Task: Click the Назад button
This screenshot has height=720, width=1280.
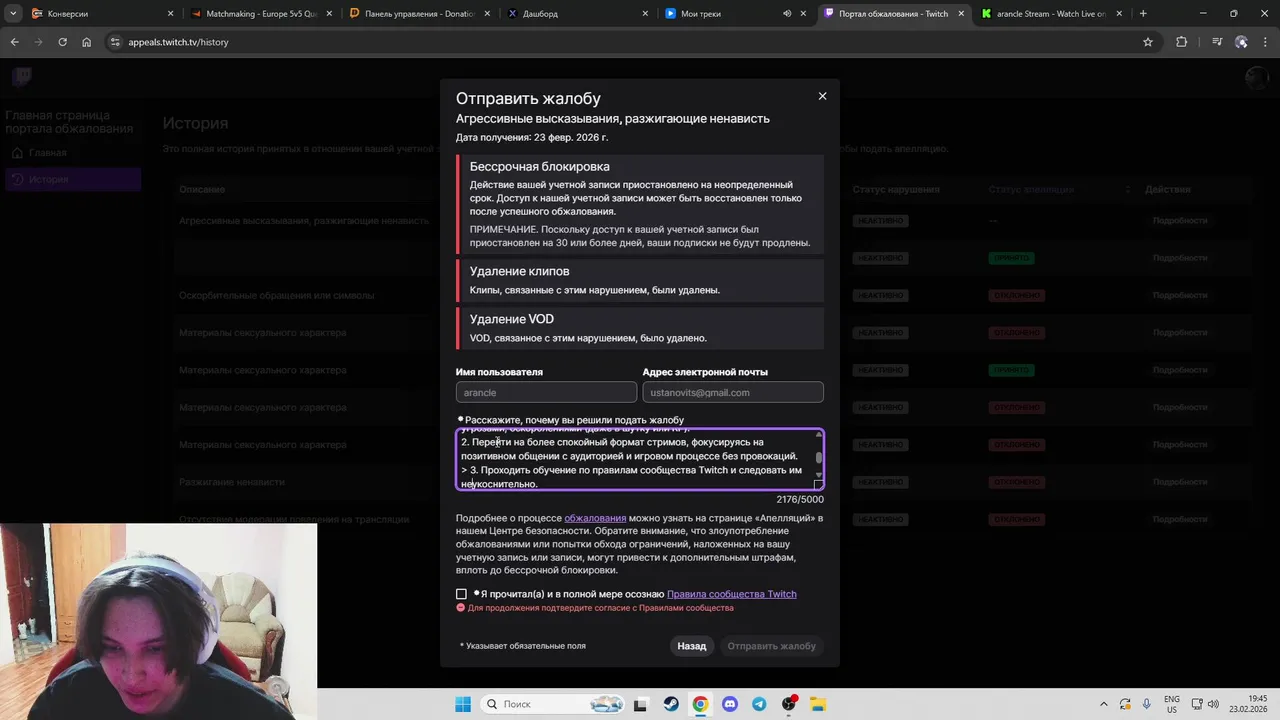Action: click(x=691, y=646)
